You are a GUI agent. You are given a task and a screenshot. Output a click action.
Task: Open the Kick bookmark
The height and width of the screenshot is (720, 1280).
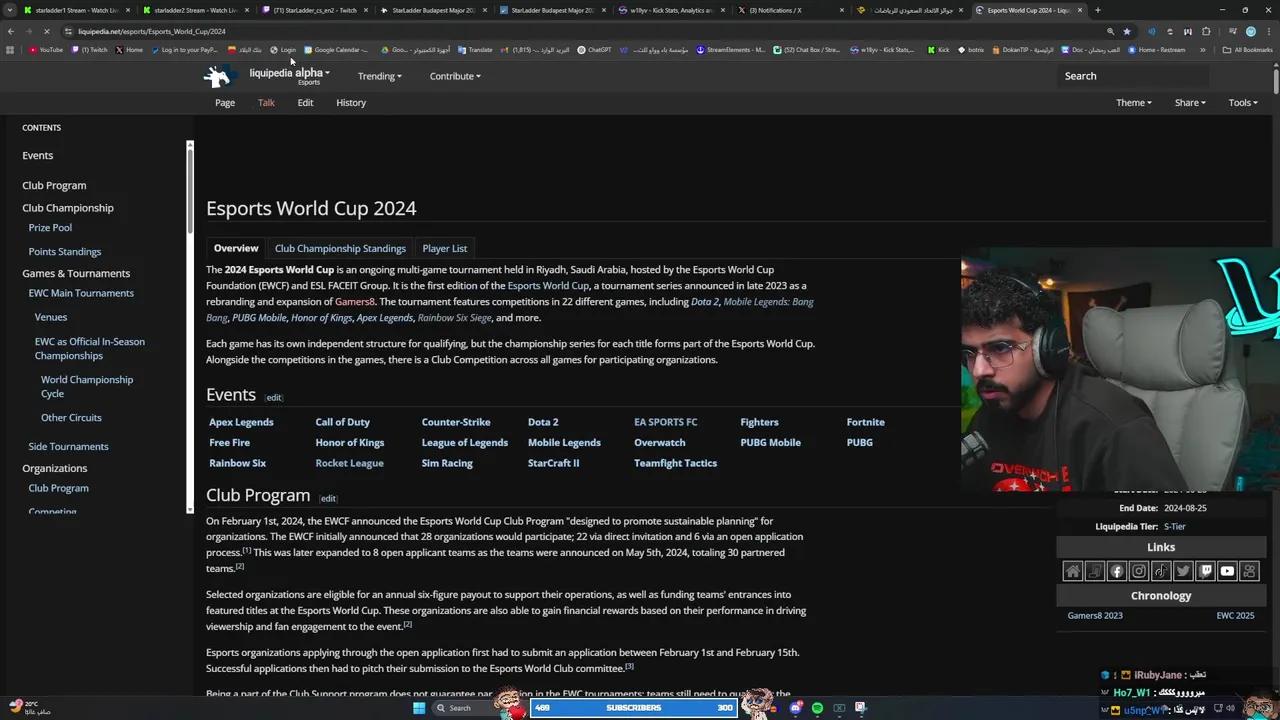coord(939,49)
